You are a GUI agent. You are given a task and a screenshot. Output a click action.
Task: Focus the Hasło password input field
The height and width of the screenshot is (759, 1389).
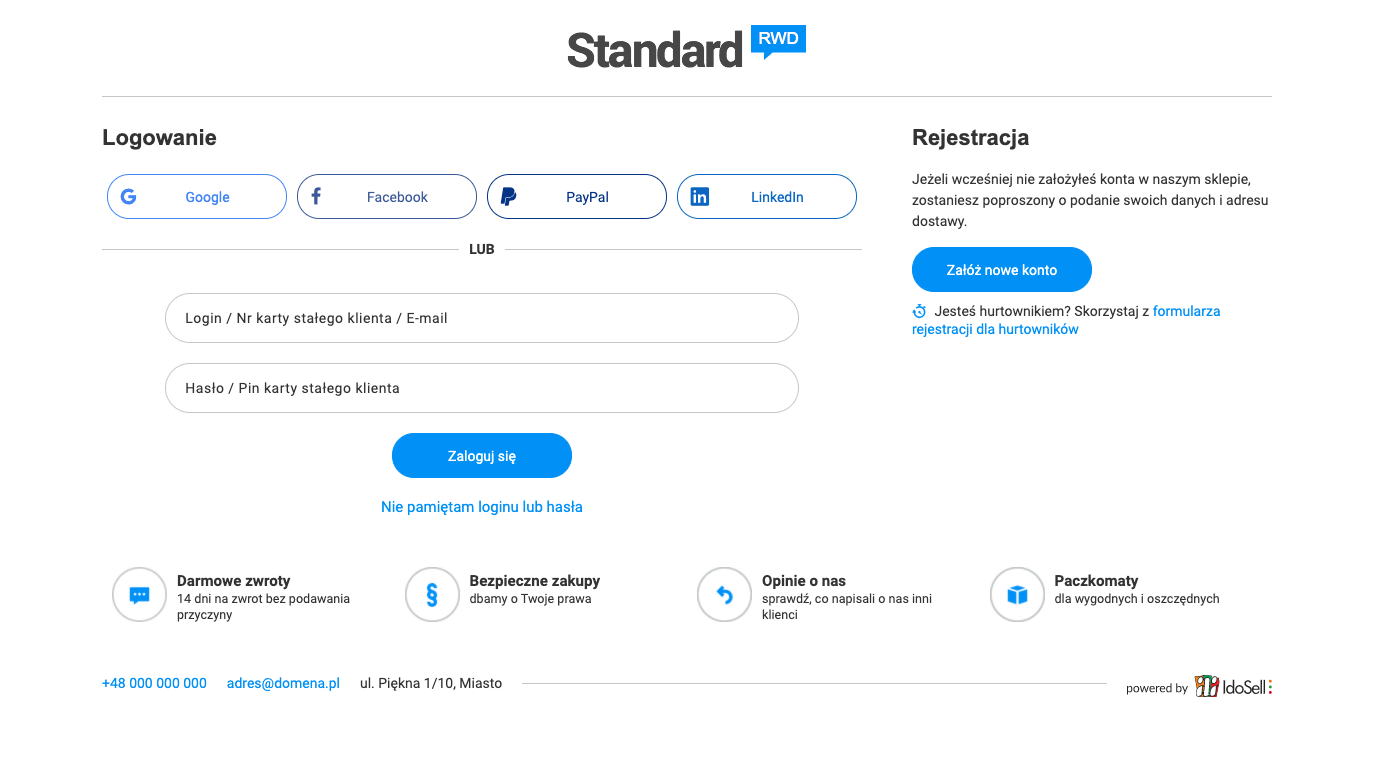point(482,388)
